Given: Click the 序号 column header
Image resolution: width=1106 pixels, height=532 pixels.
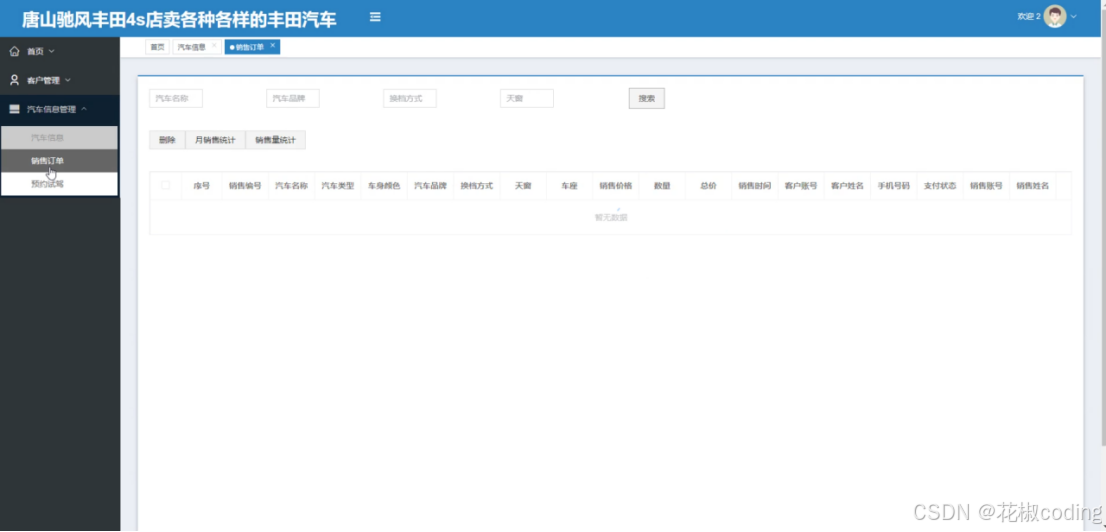Looking at the screenshot, I should coord(202,186).
